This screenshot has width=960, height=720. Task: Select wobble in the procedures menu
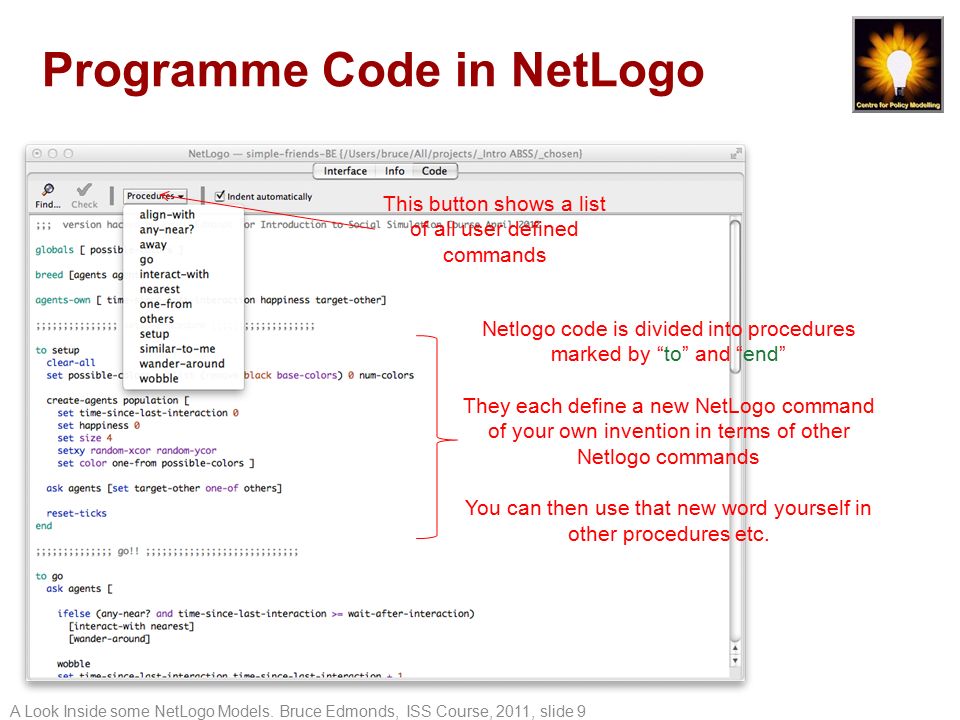[159, 378]
